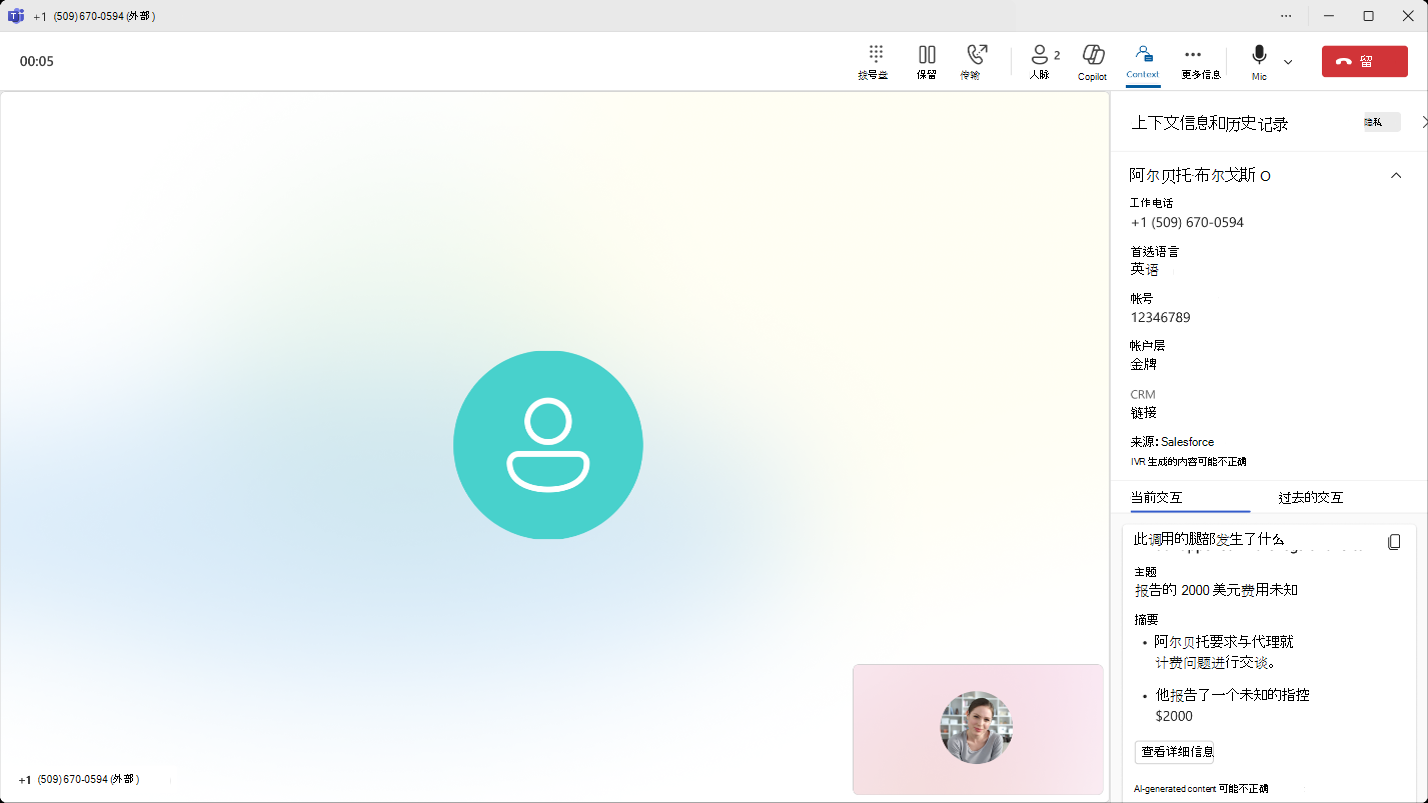The image size is (1428, 803).
Task: Collapse the caller details section
Action: [1396, 176]
